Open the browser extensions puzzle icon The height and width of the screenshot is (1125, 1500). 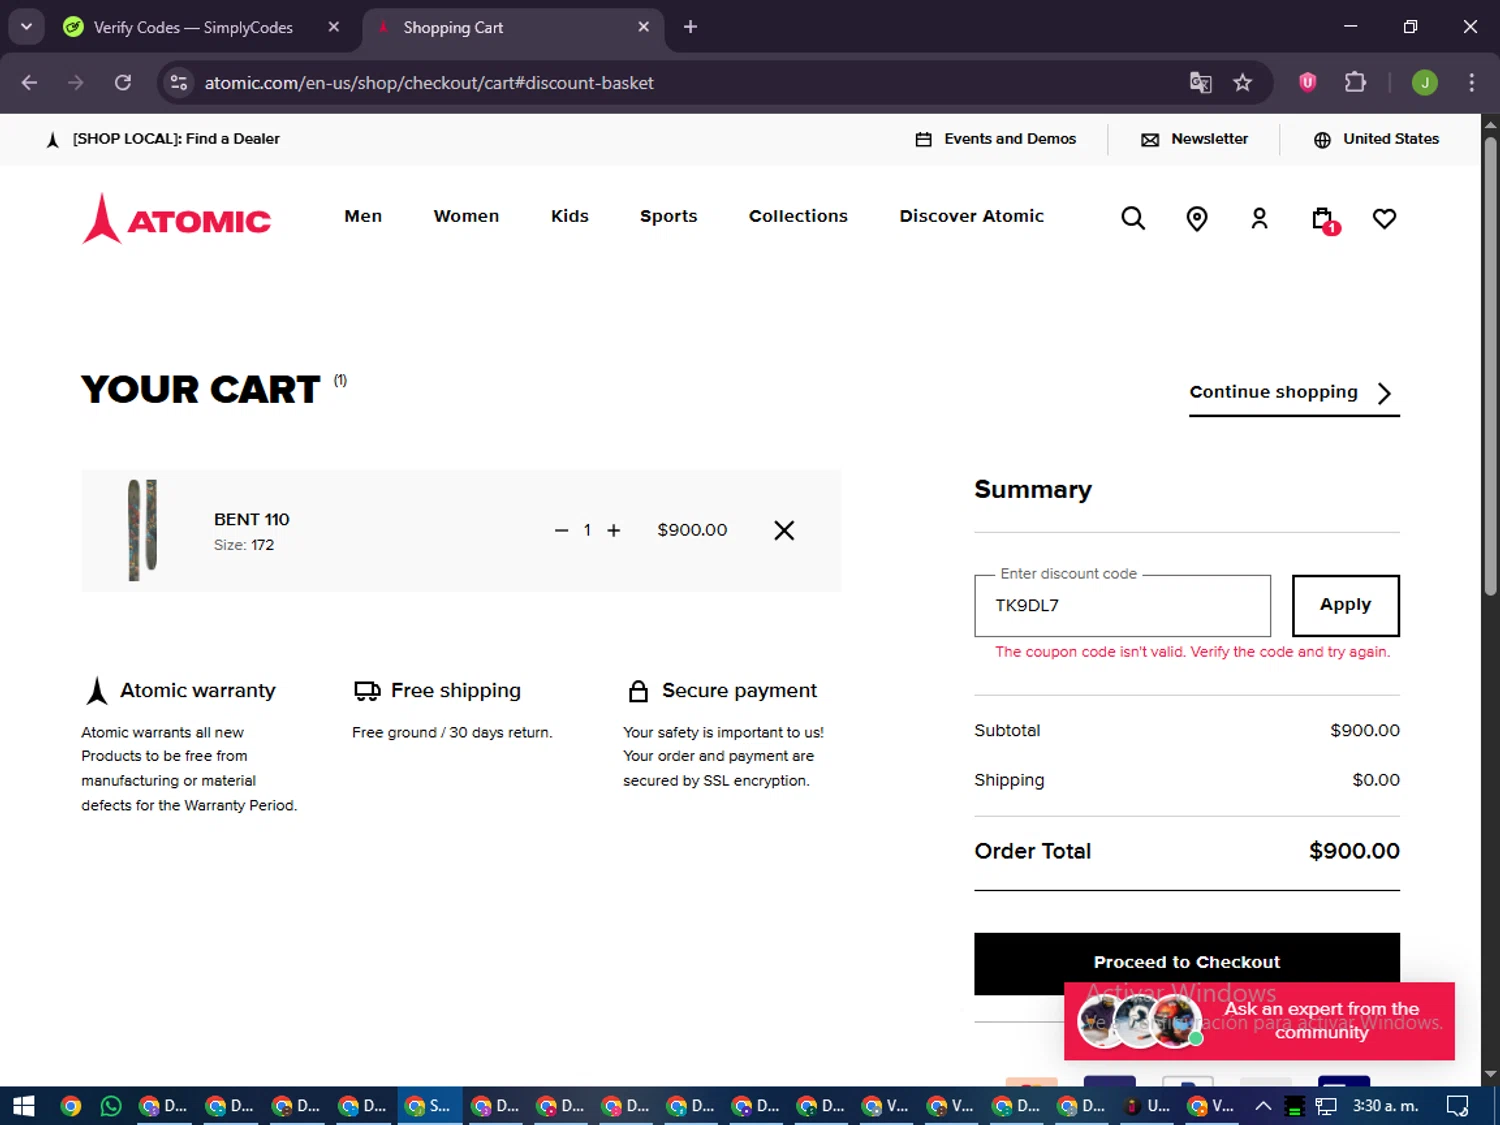click(x=1355, y=82)
